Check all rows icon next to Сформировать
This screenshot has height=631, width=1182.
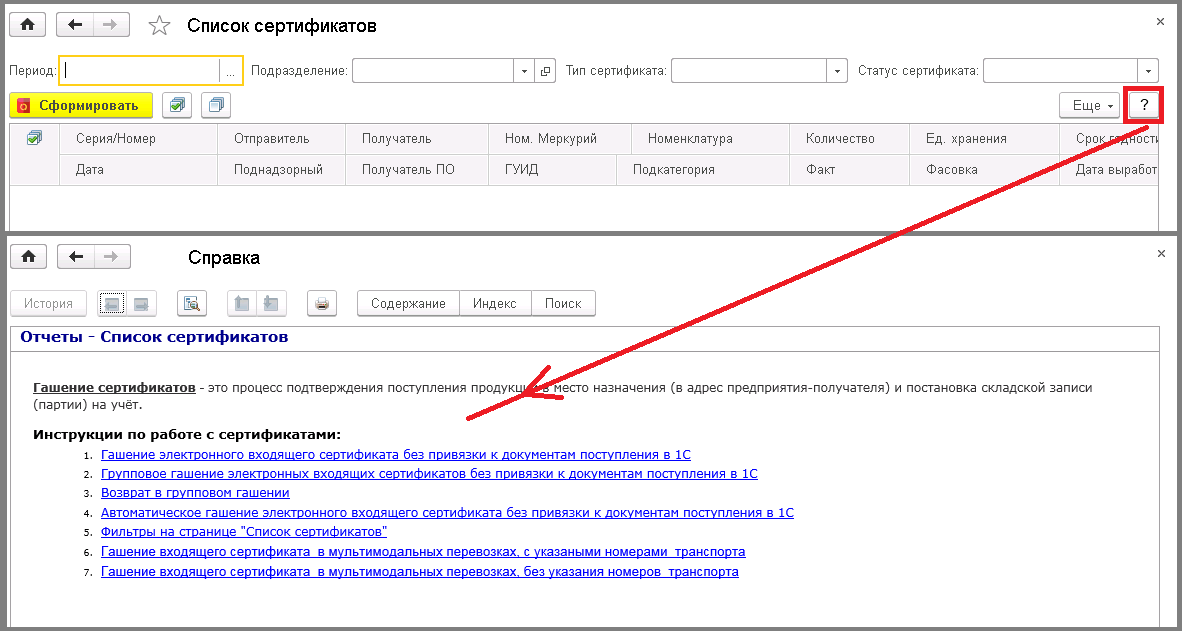176,106
